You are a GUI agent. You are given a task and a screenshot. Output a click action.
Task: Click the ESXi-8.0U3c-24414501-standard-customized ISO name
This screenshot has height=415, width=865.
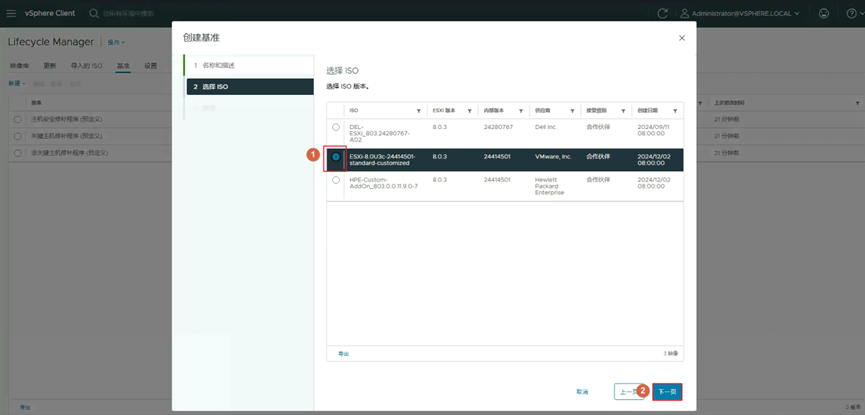(382, 160)
